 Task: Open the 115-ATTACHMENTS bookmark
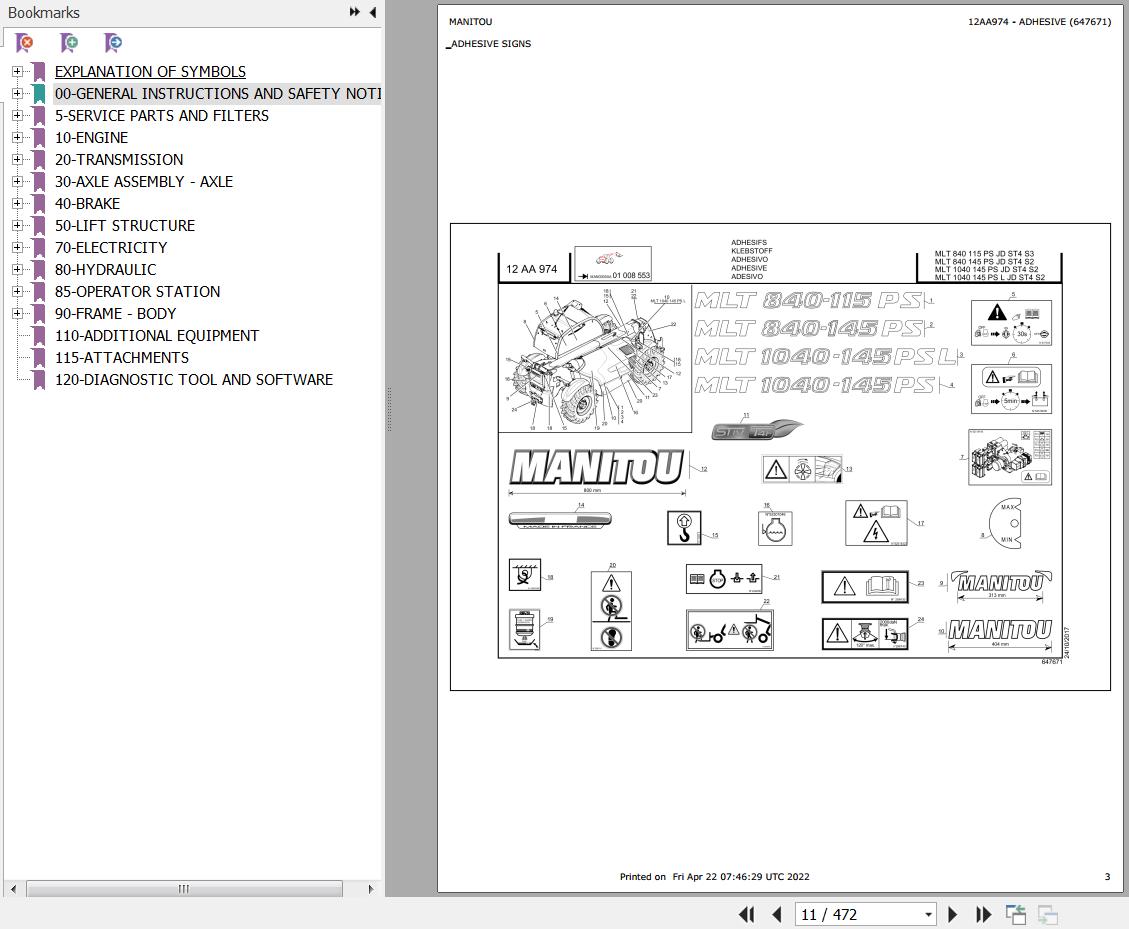coord(122,357)
